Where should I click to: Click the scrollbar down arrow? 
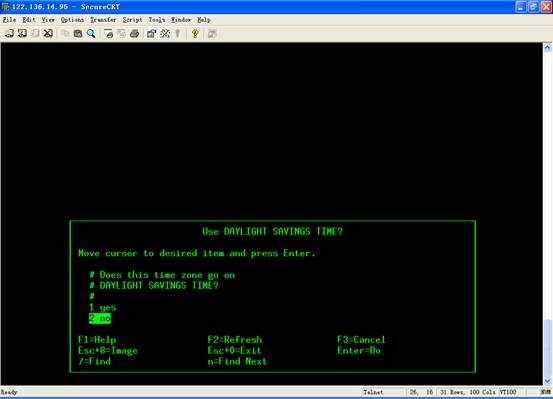(x=548, y=381)
